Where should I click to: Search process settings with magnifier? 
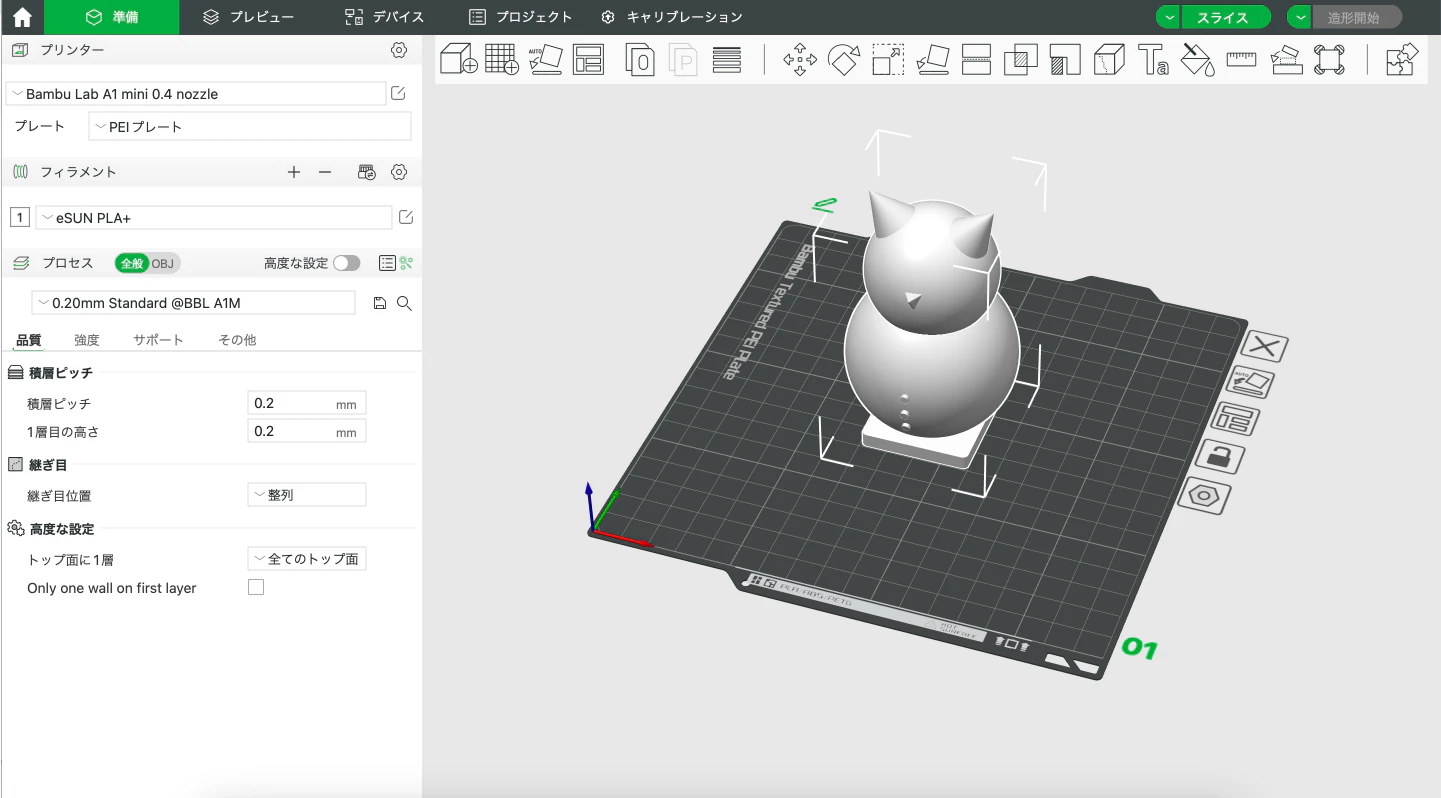(405, 303)
